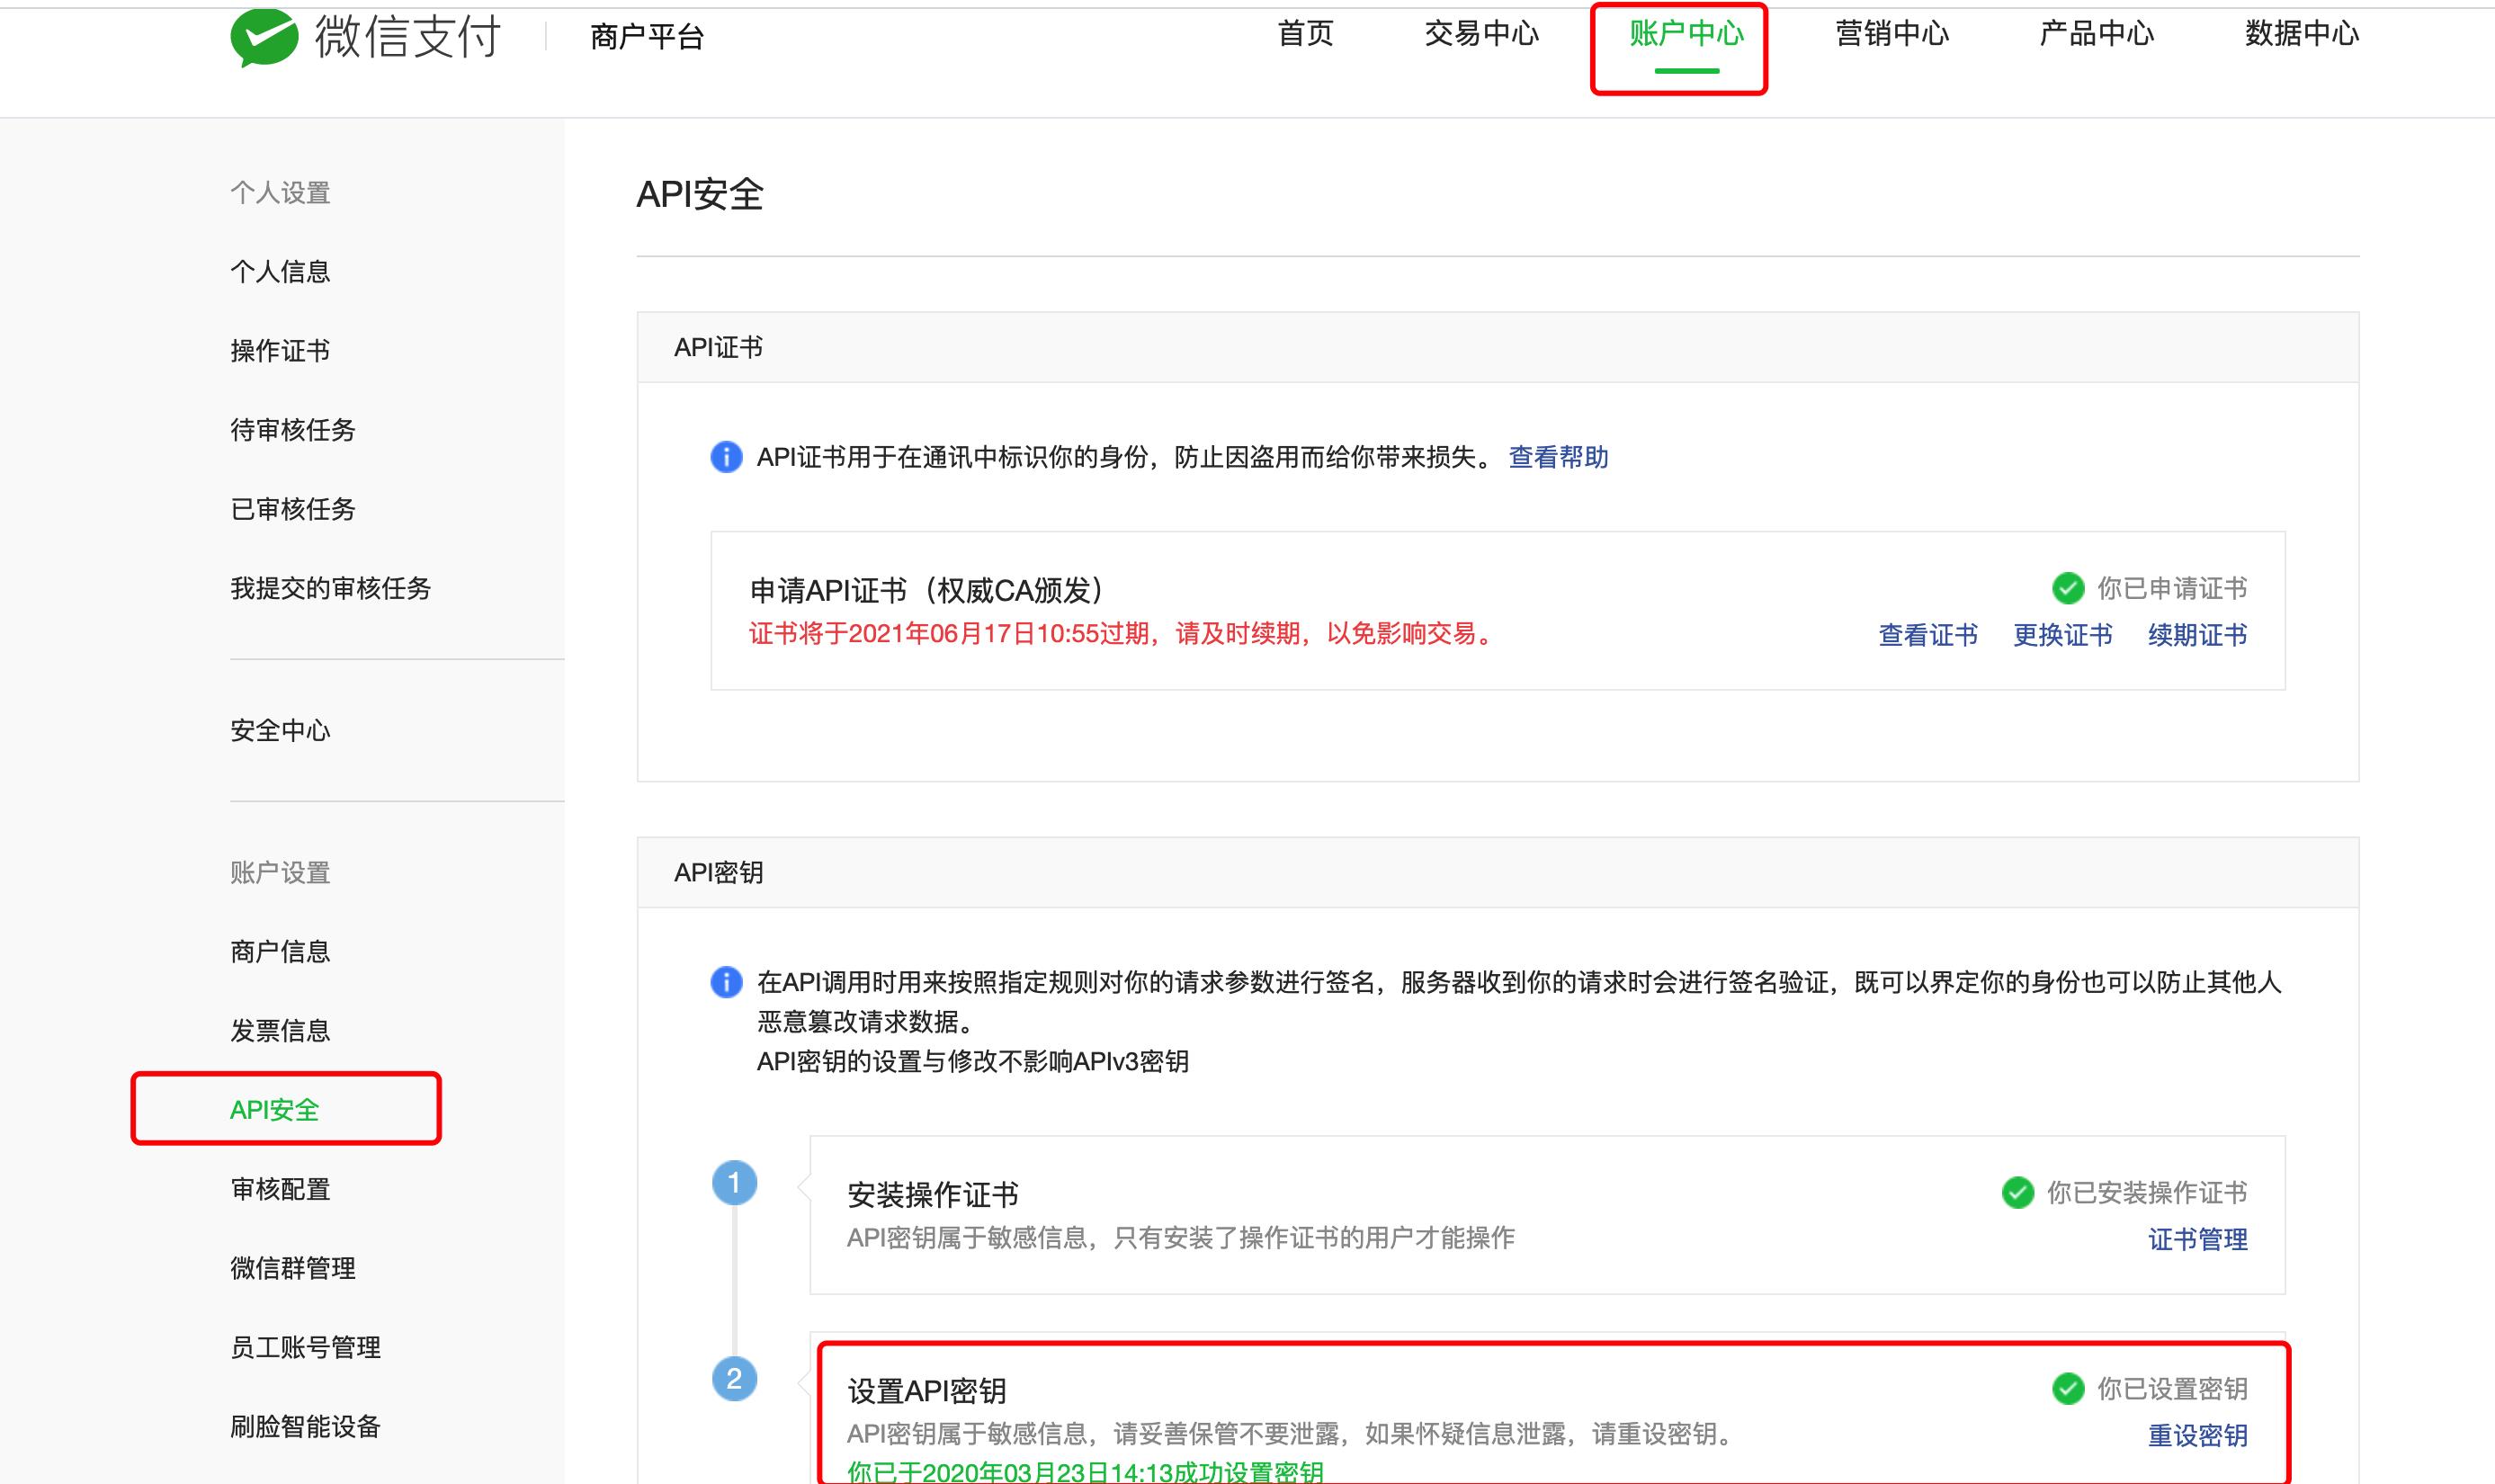Click the 账户设置 sidebar group label
The width and height of the screenshot is (2495, 1484).
click(x=280, y=872)
